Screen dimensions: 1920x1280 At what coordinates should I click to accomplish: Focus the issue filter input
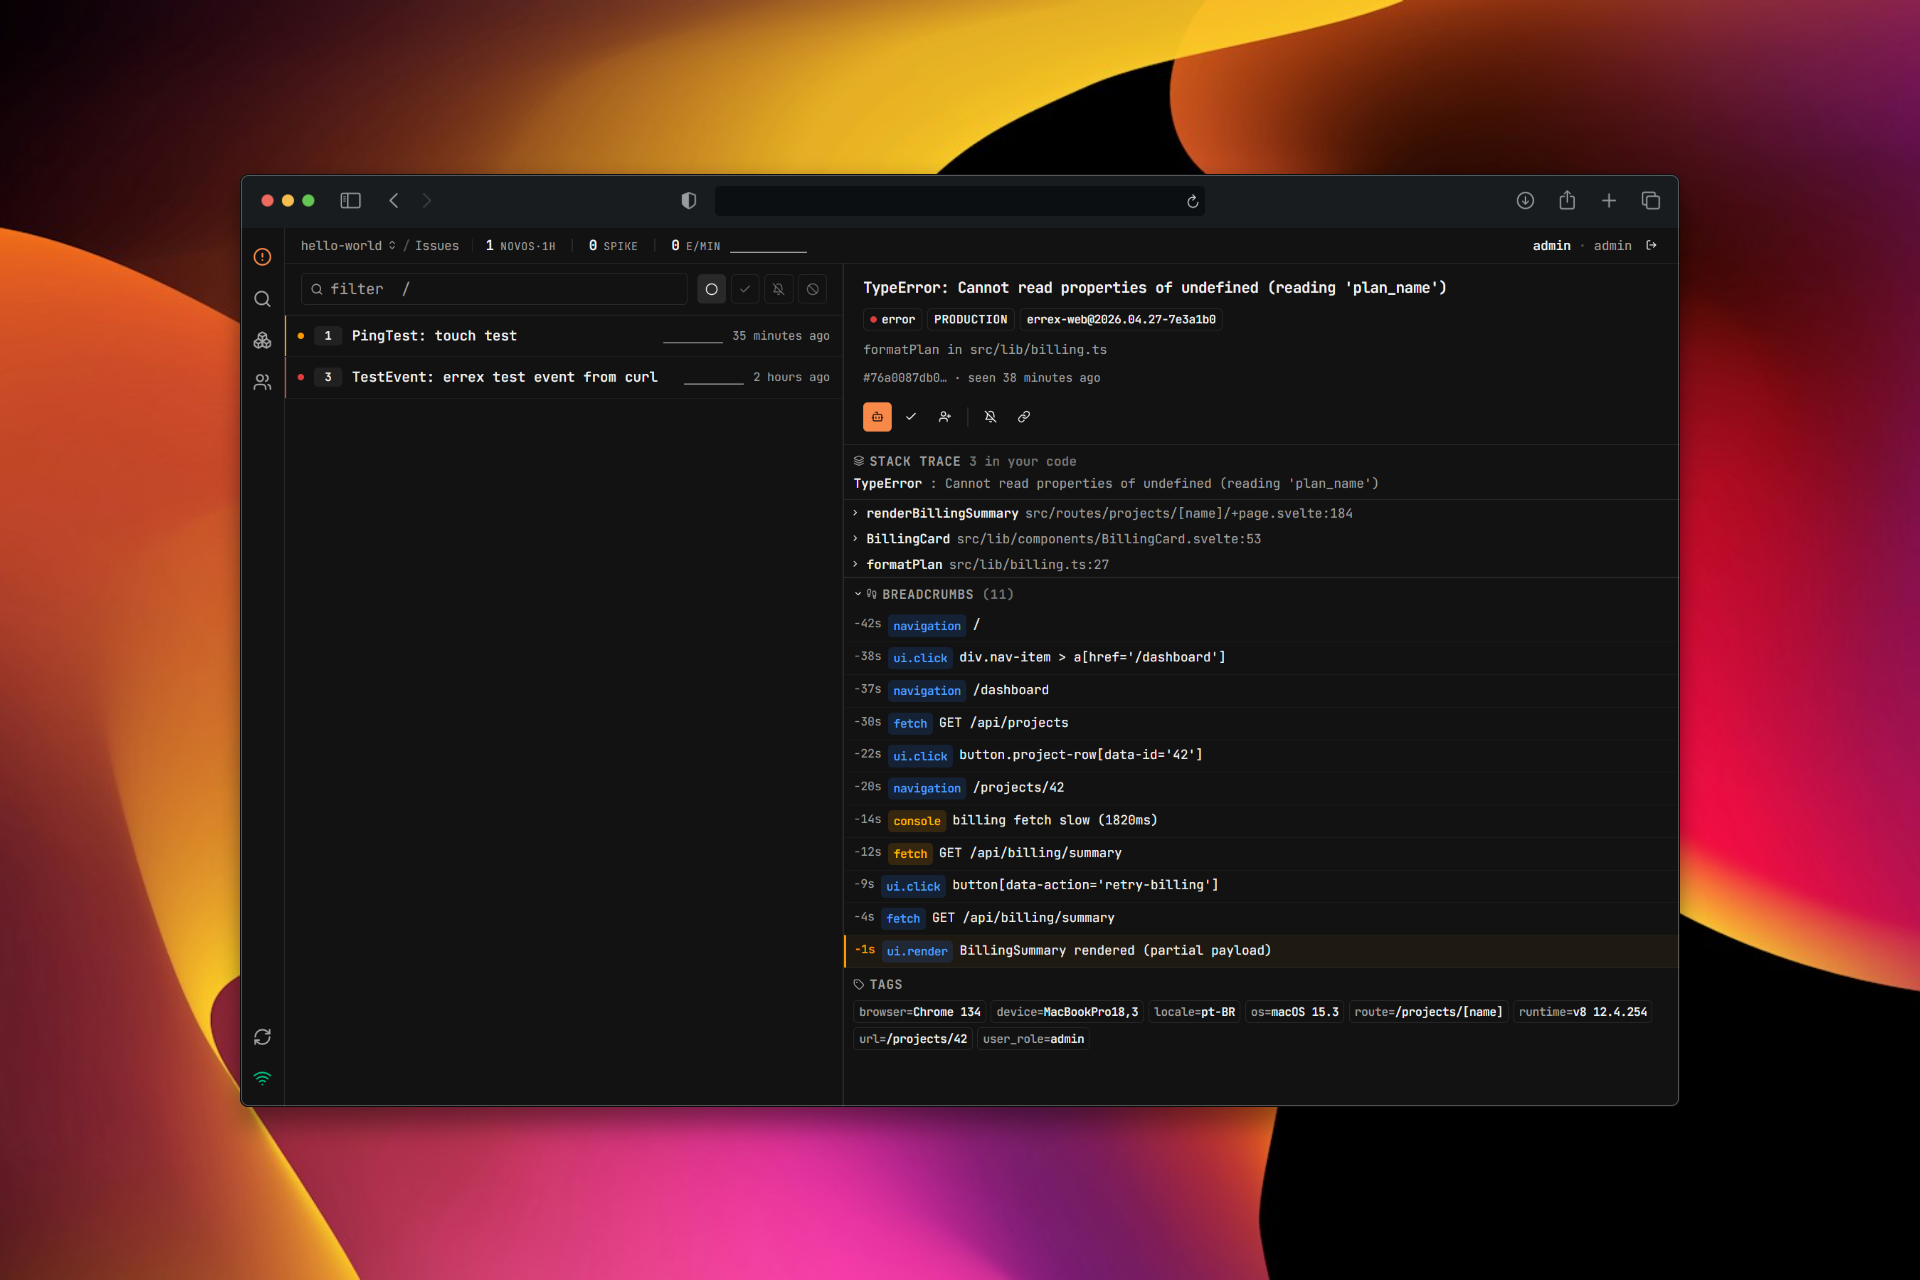(494, 289)
